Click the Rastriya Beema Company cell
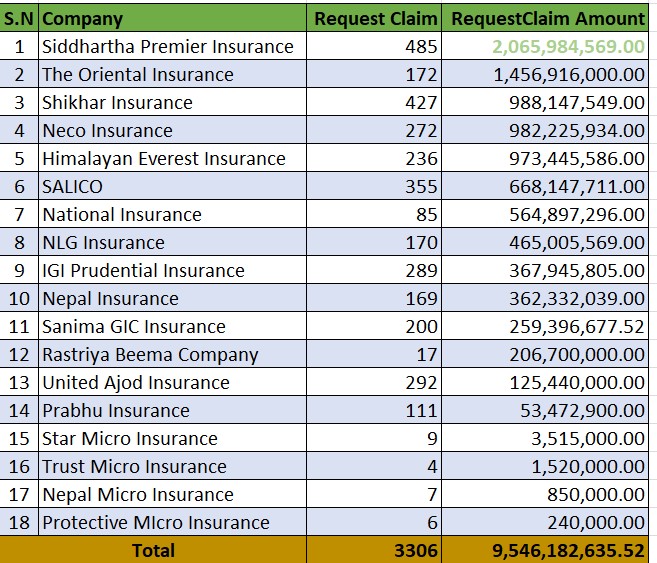This screenshot has height=563, width=657. (x=150, y=354)
